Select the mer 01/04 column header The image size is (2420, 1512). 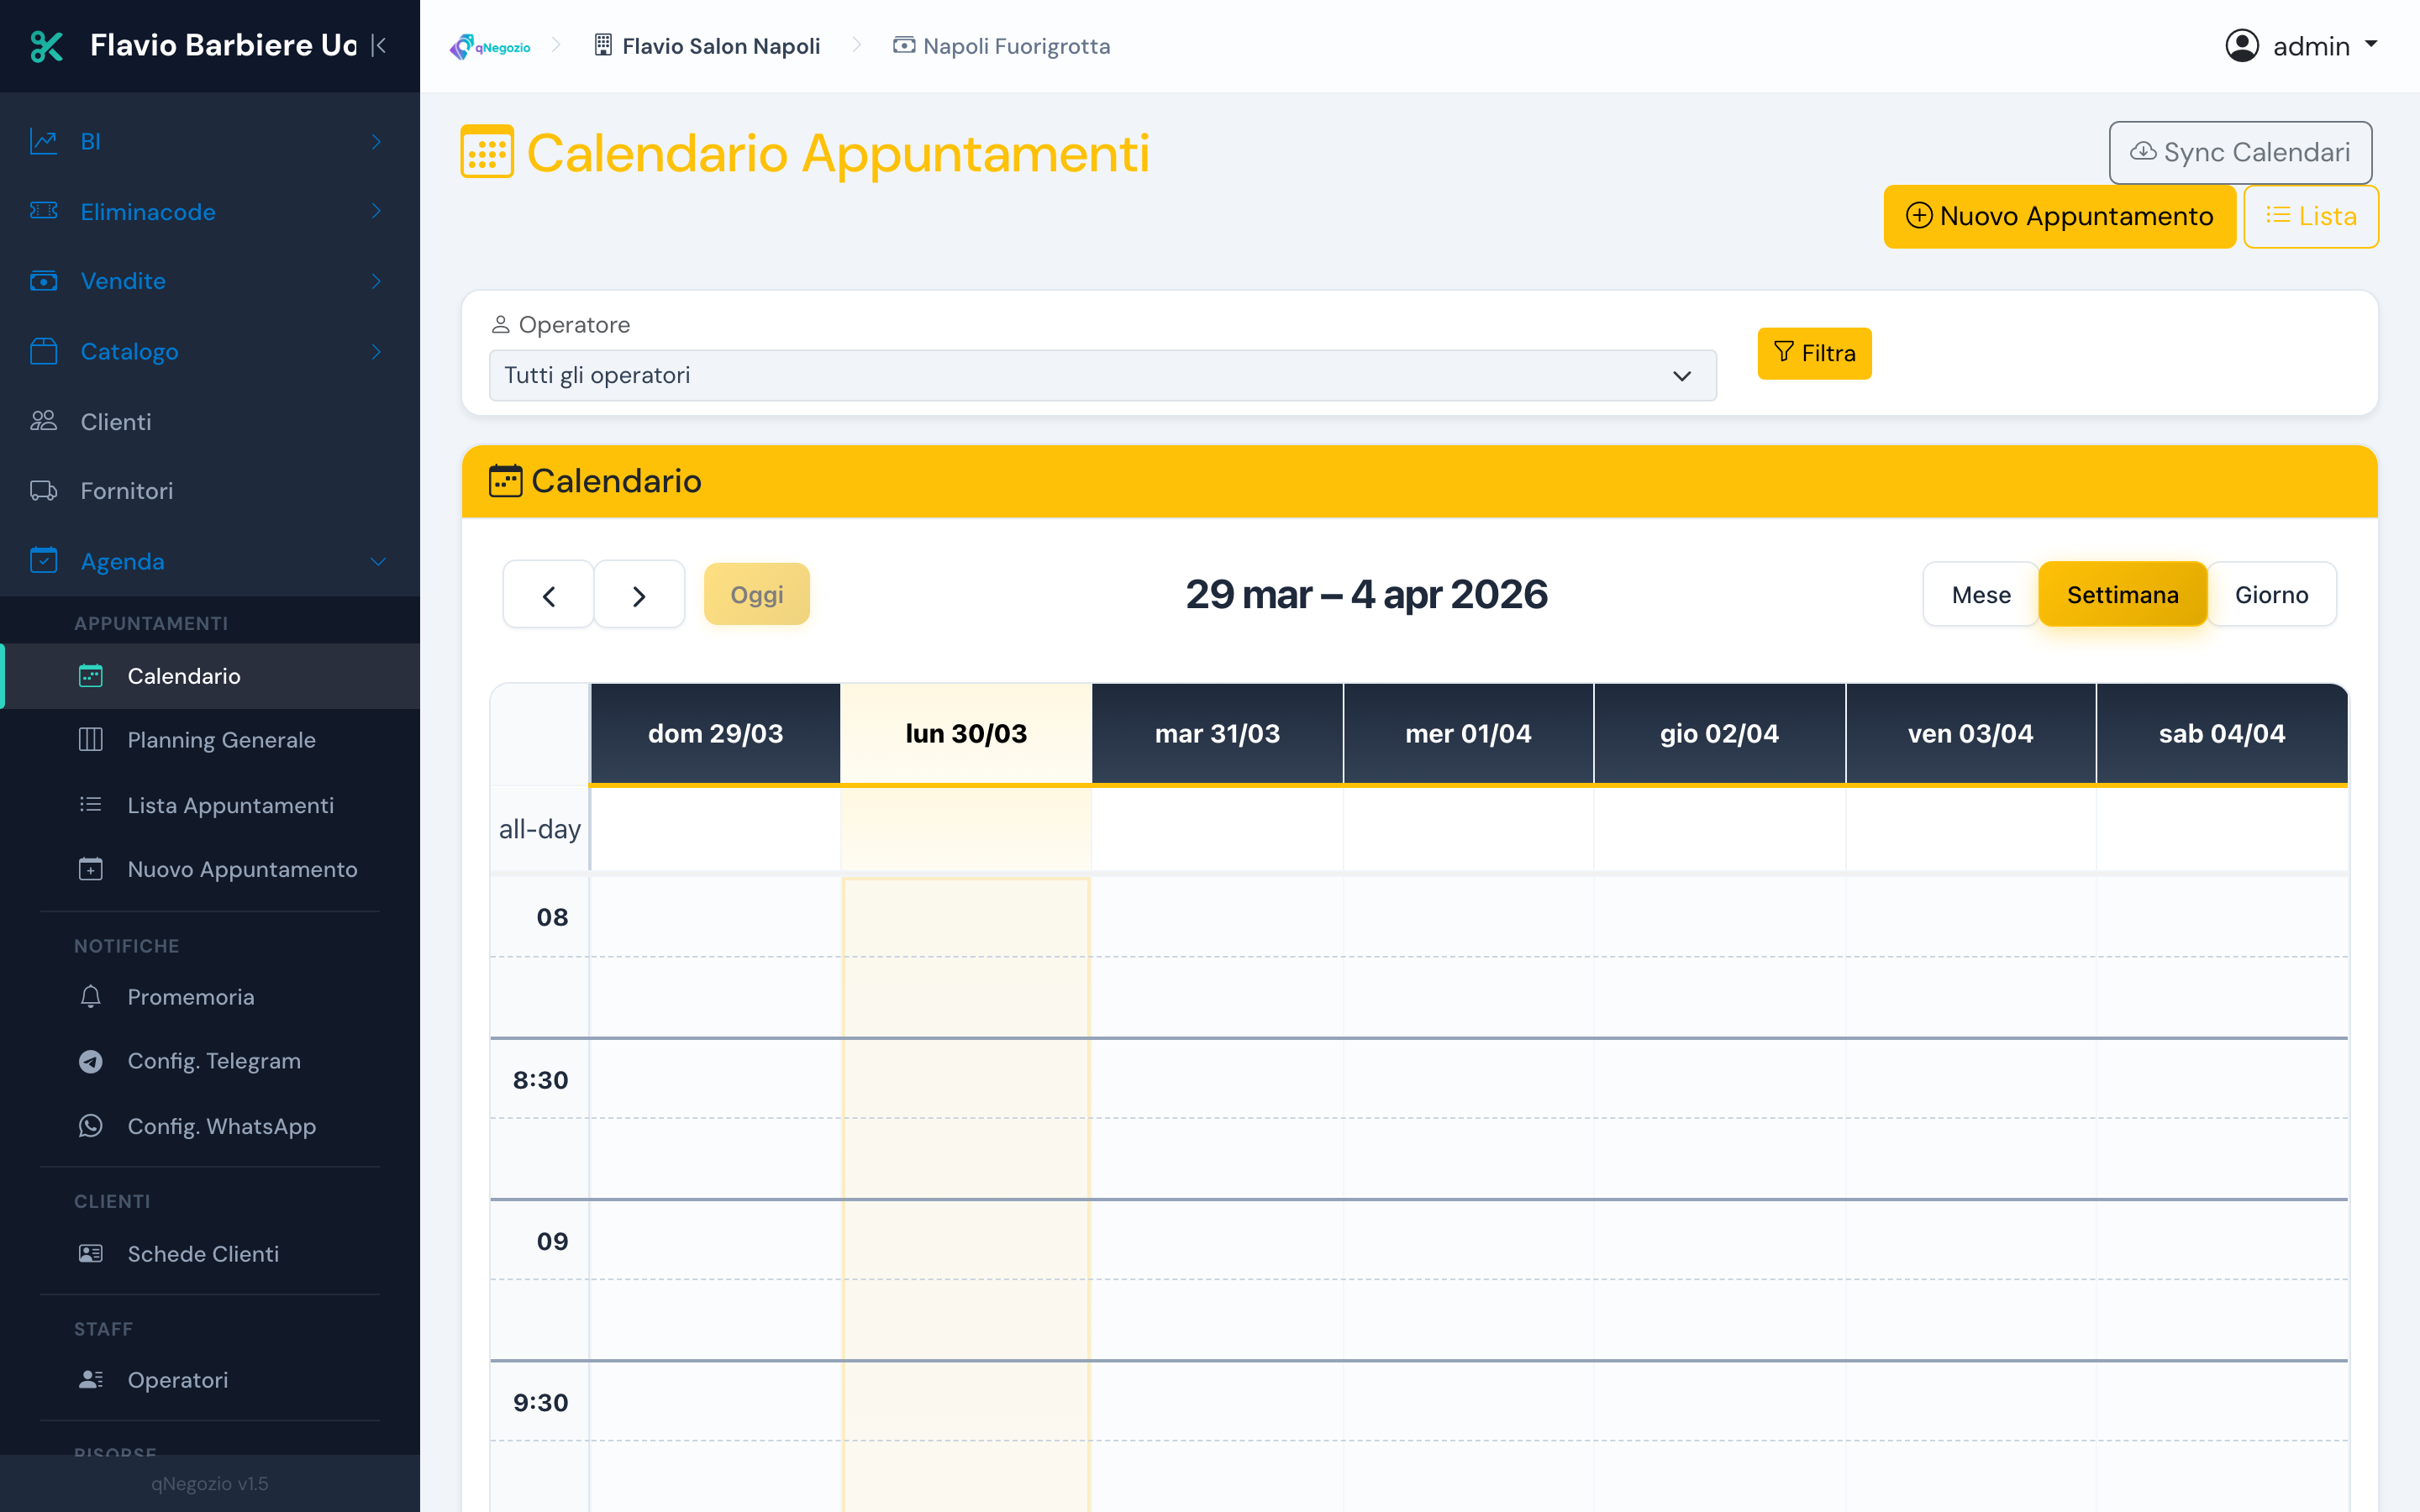[x=1468, y=733]
